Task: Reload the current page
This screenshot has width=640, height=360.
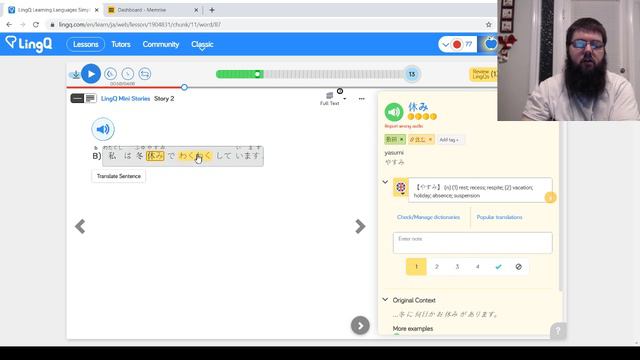Action: click(x=36, y=24)
